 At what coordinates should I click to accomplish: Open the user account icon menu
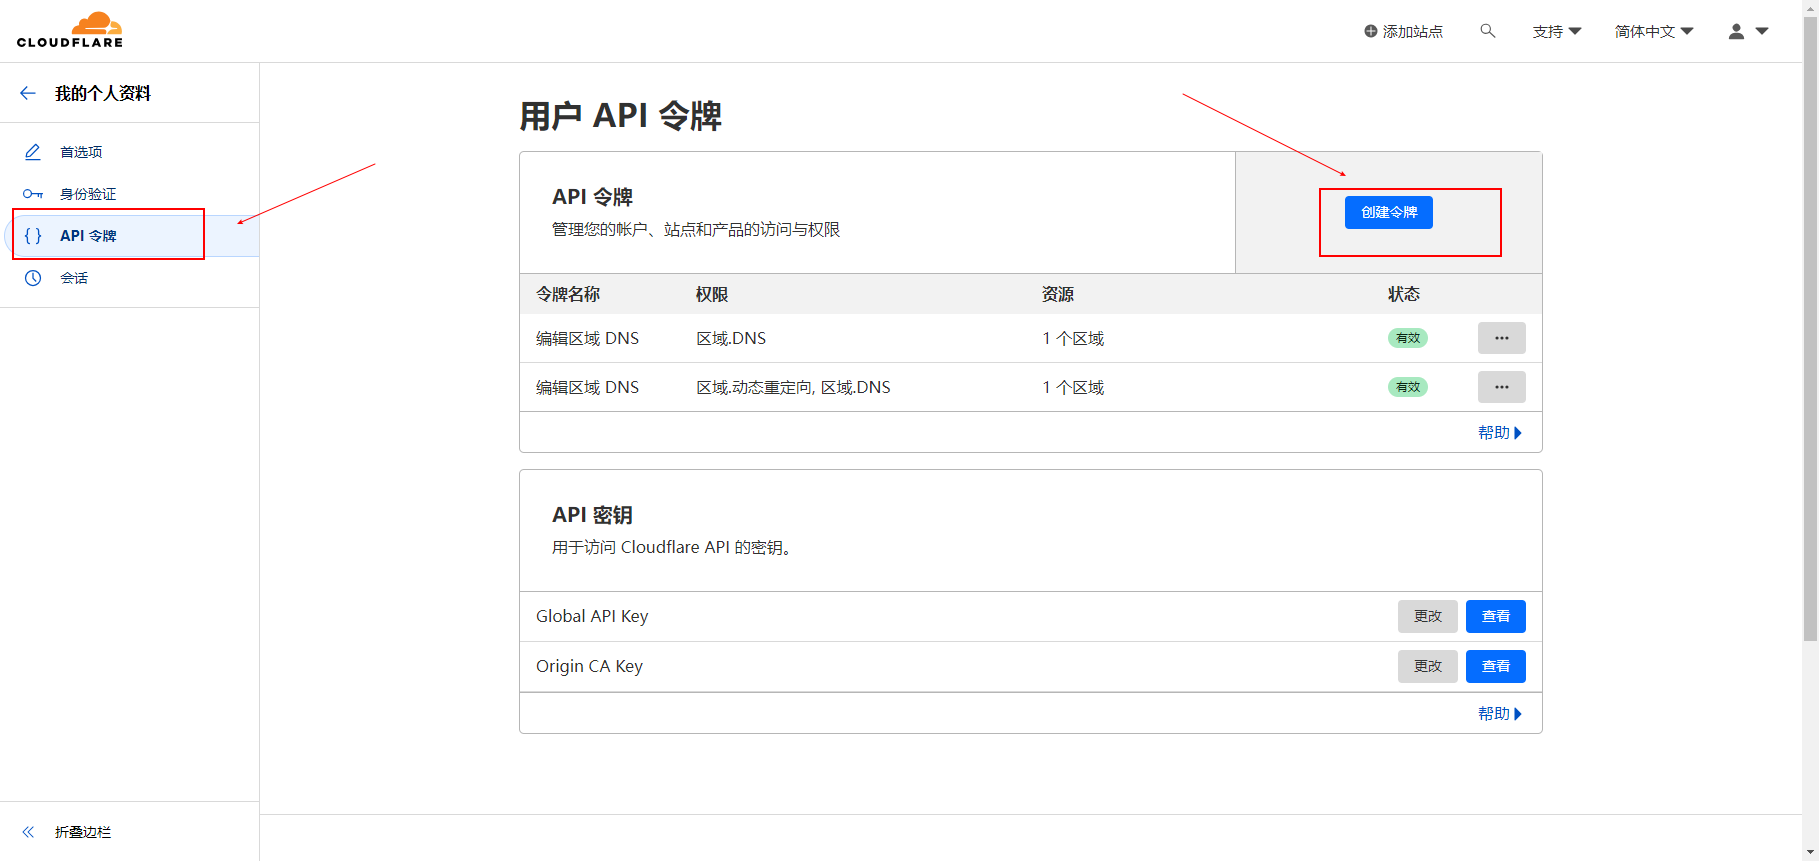1736,31
